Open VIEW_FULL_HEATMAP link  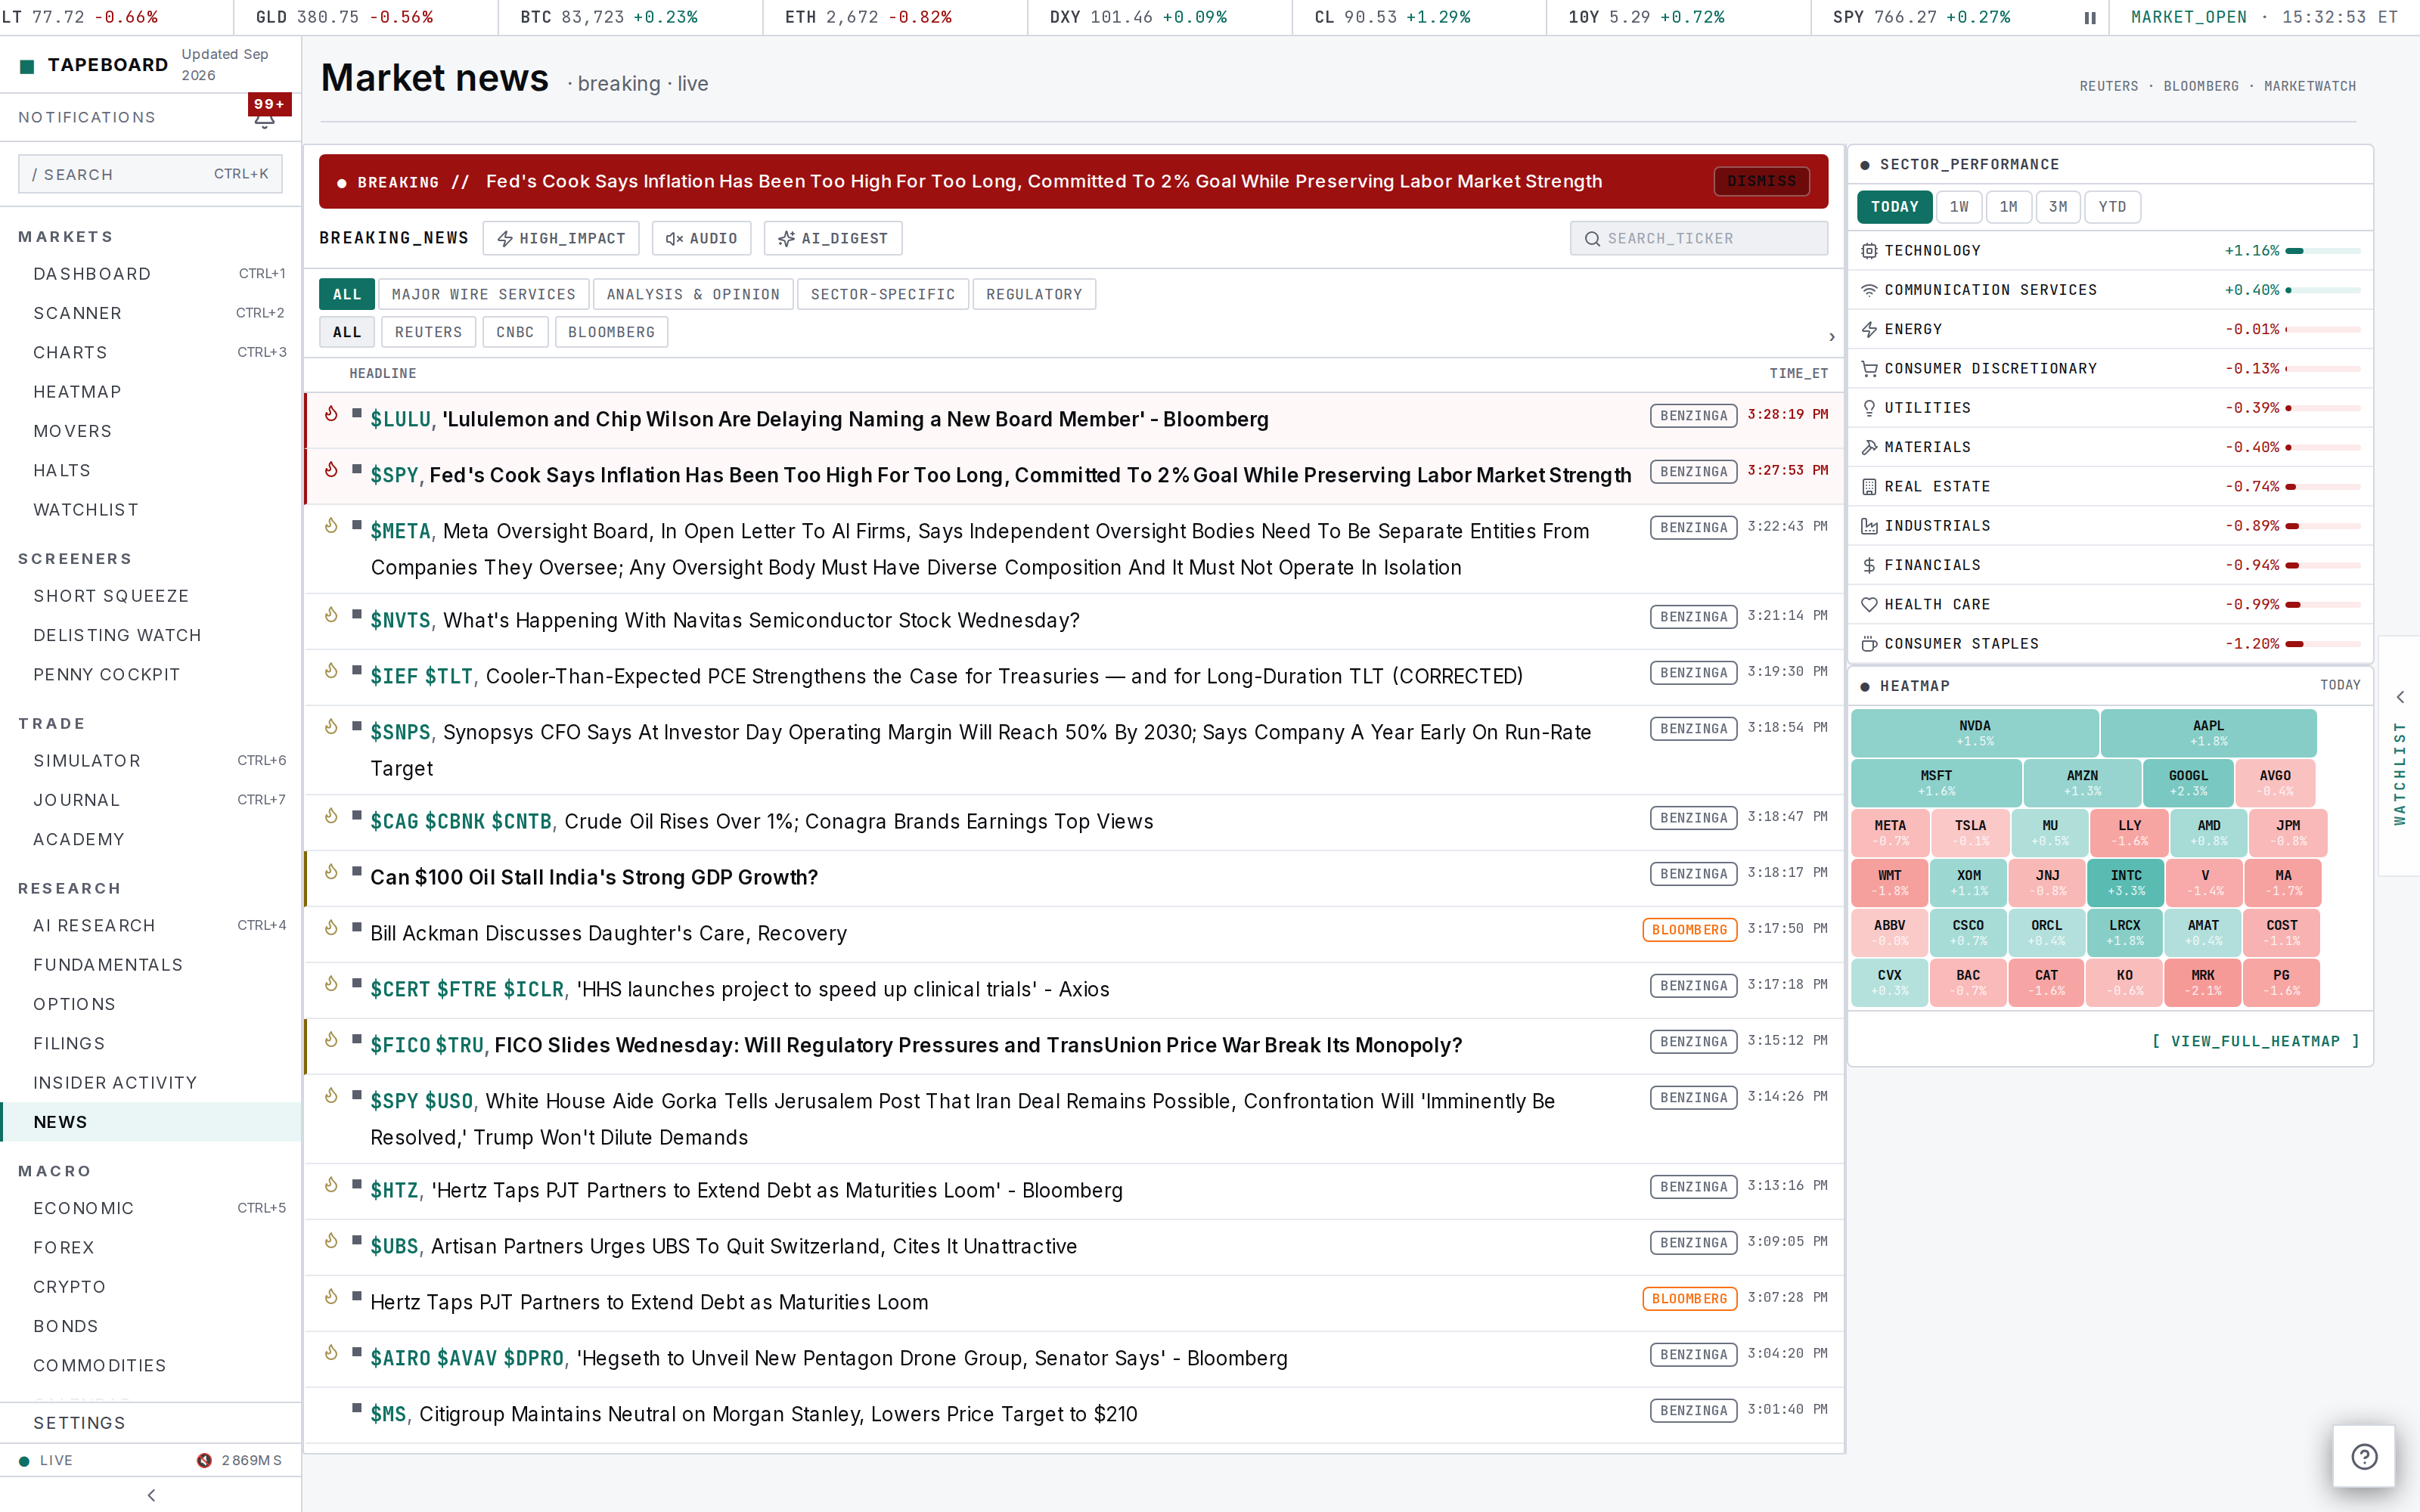(x=2255, y=1041)
